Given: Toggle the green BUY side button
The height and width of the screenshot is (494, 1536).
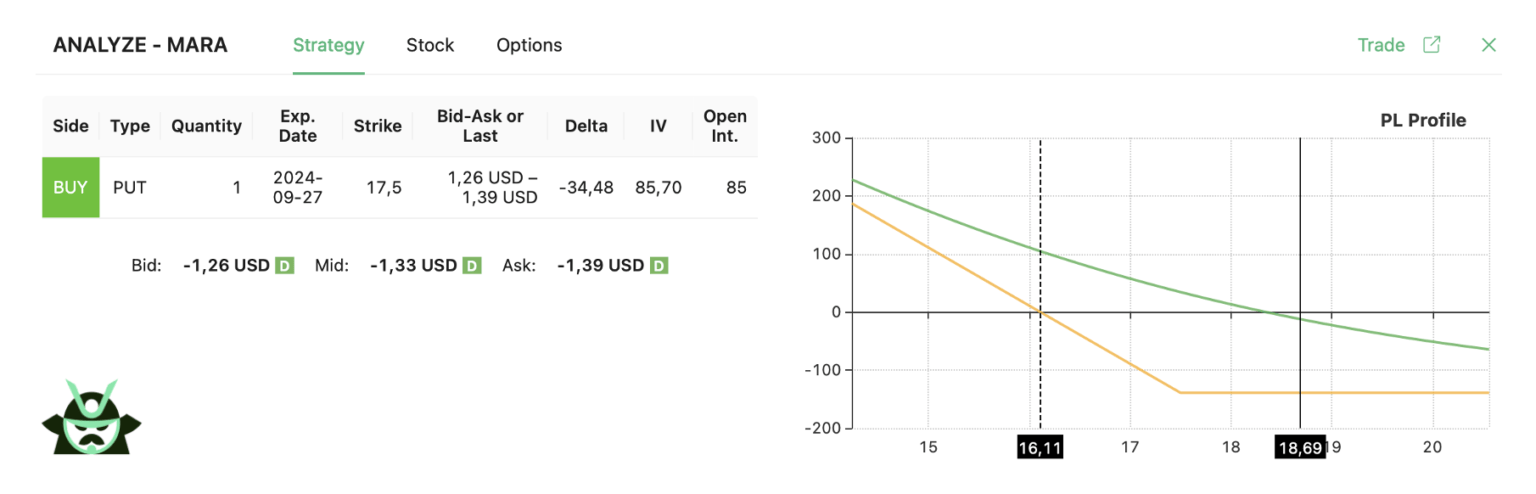Looking at the screenshot, I should tap(70, 187).
